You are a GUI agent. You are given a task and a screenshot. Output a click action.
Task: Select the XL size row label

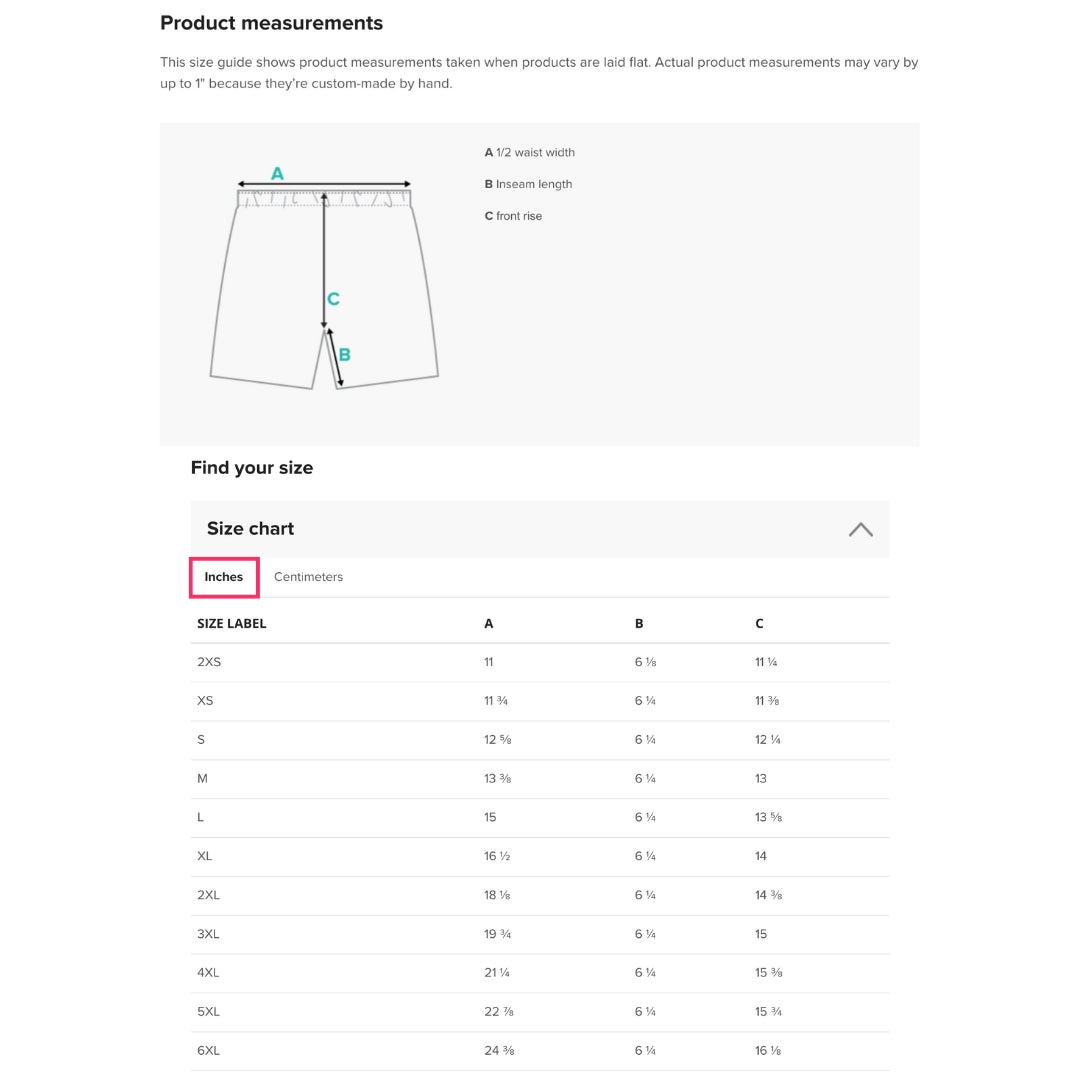click(205, 856)
